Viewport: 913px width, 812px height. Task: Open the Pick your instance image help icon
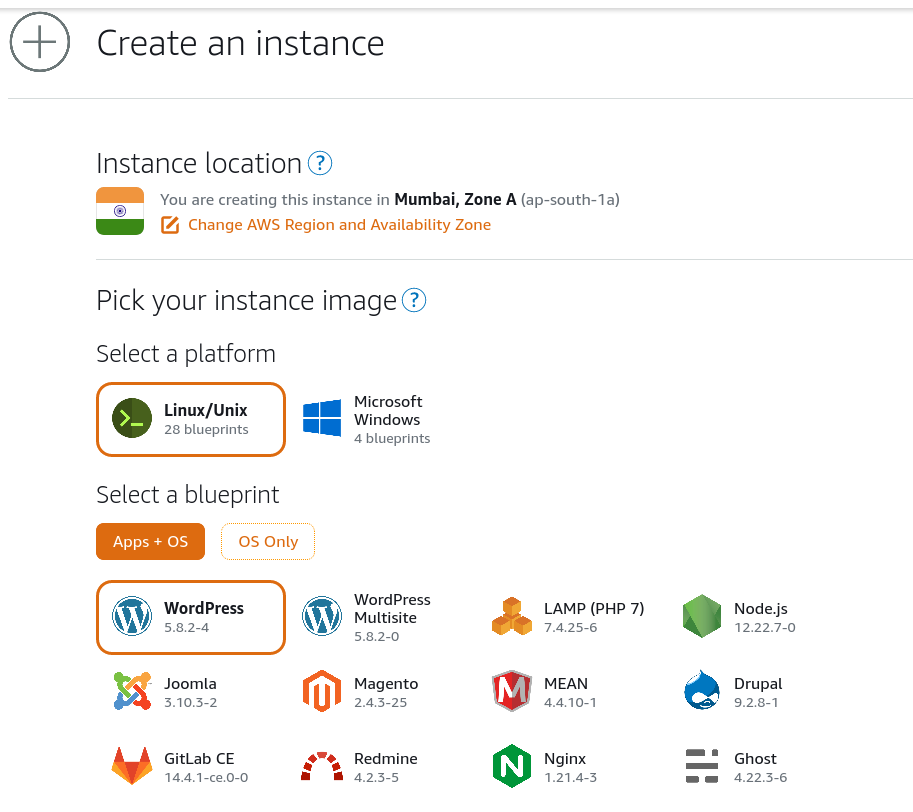[x=414, y=300]
